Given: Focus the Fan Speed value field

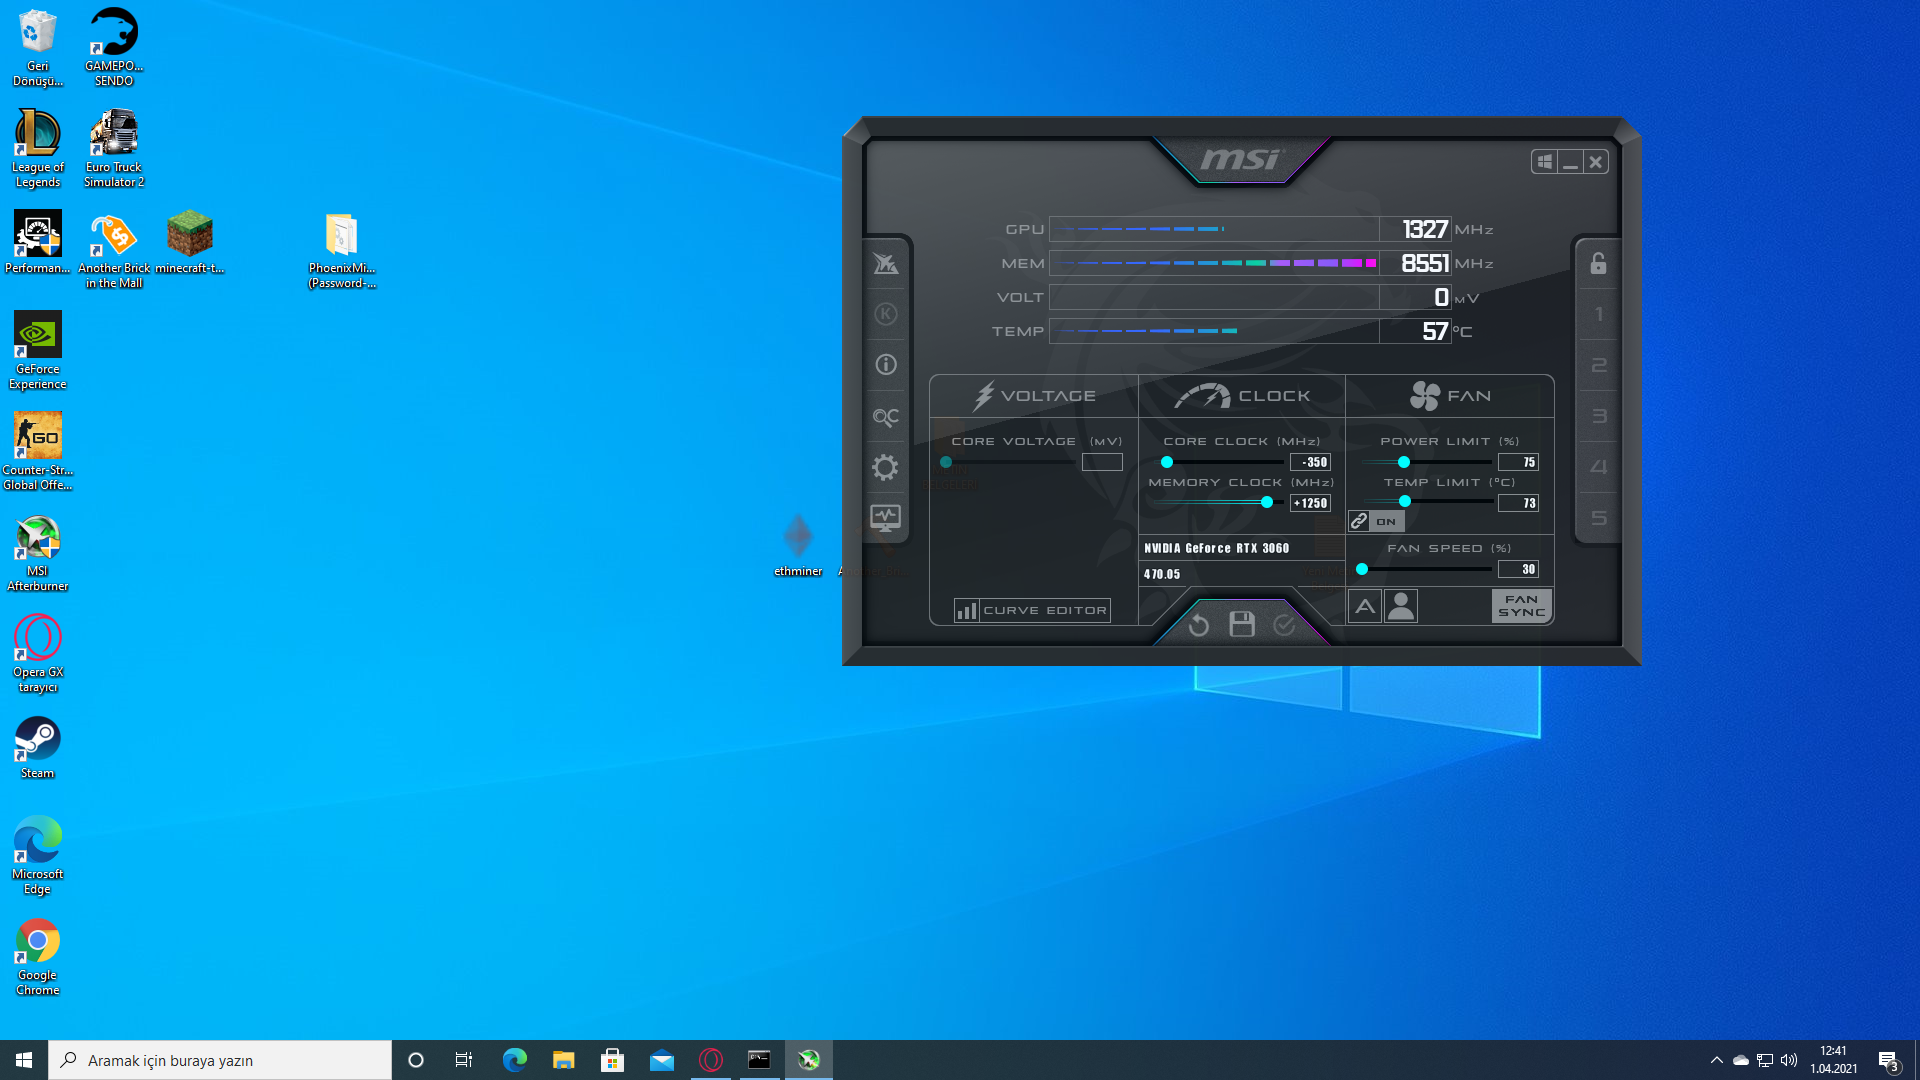Looking at the screenshot, I should pyautogui.click(x=1518, y=569).
